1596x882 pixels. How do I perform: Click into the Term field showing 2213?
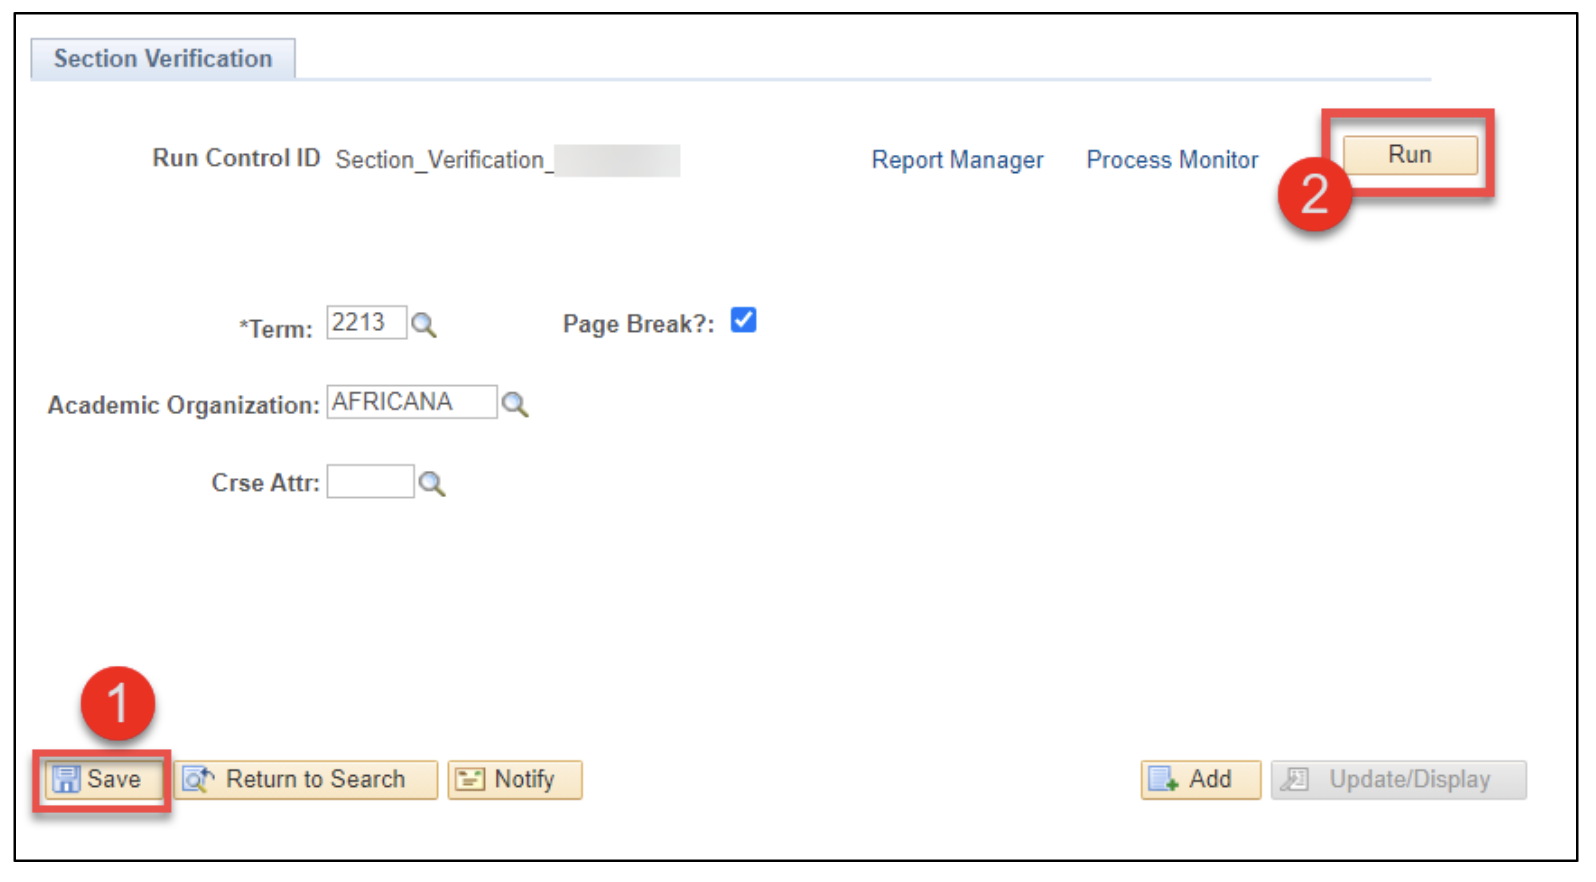[365, 323]
